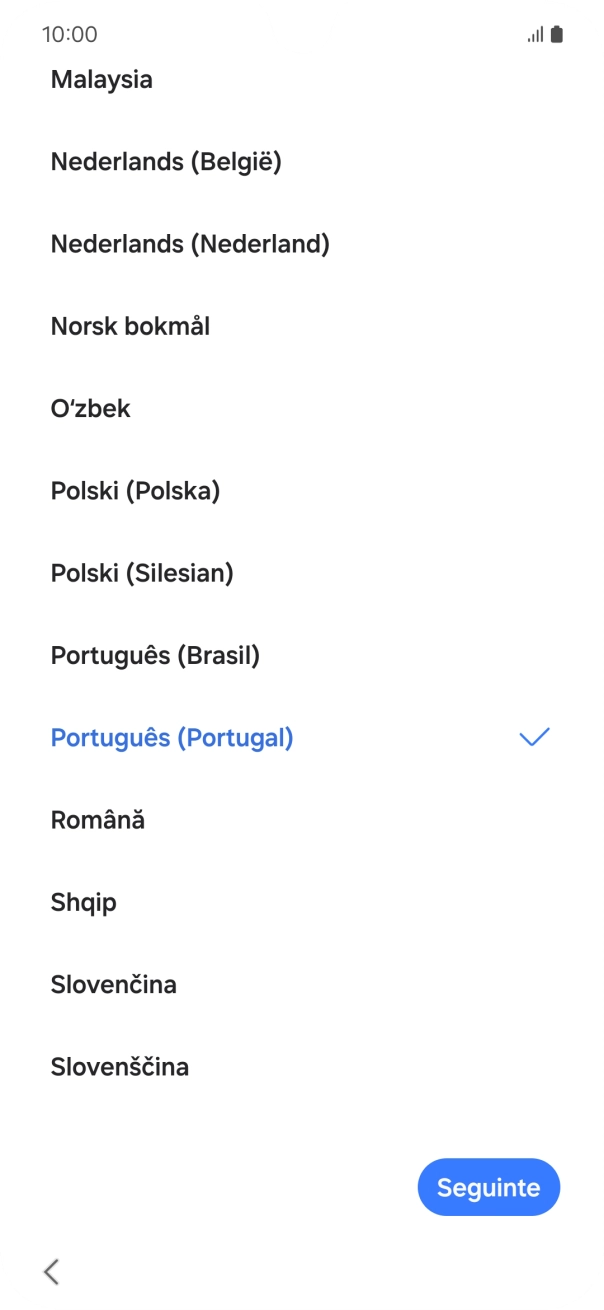The height and width of the screenshot is (1310, 604).
Task: Tap the back arrow icon
Action: click(52, 1271)
